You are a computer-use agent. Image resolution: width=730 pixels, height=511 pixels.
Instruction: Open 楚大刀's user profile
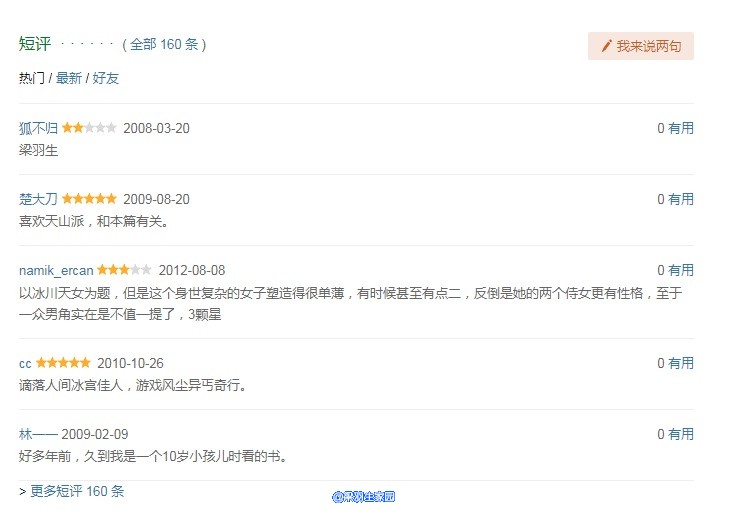click(x=38, y=199)
